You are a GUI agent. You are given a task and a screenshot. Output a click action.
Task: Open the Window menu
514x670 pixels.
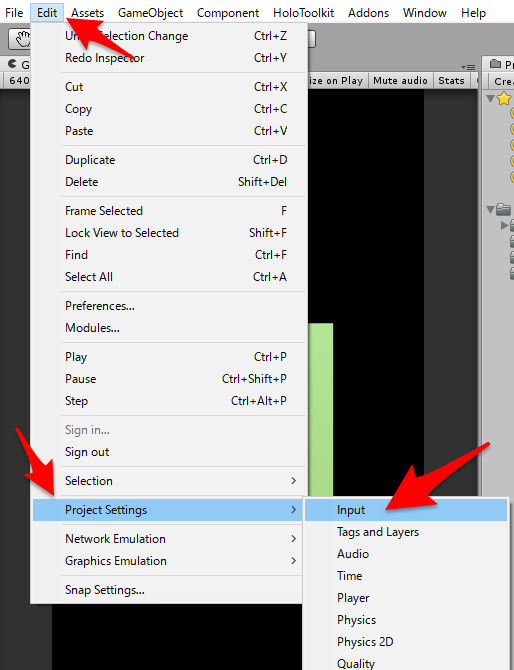click(x=425, y=13)
